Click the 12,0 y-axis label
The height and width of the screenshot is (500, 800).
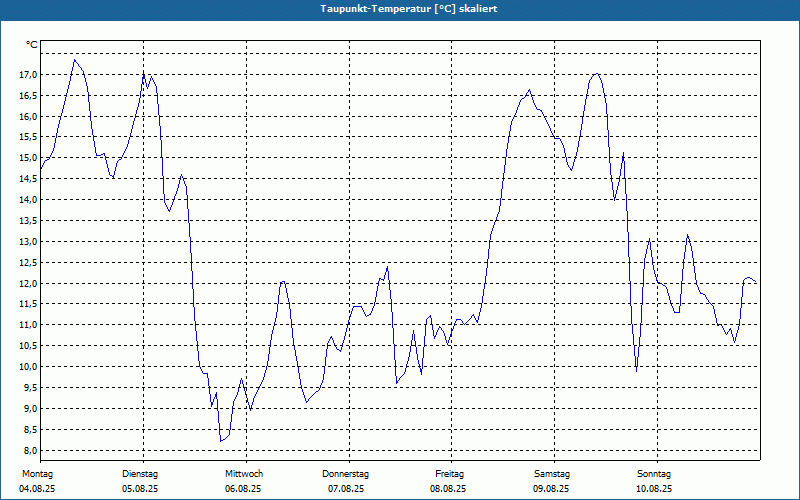[x=28, y=284]
